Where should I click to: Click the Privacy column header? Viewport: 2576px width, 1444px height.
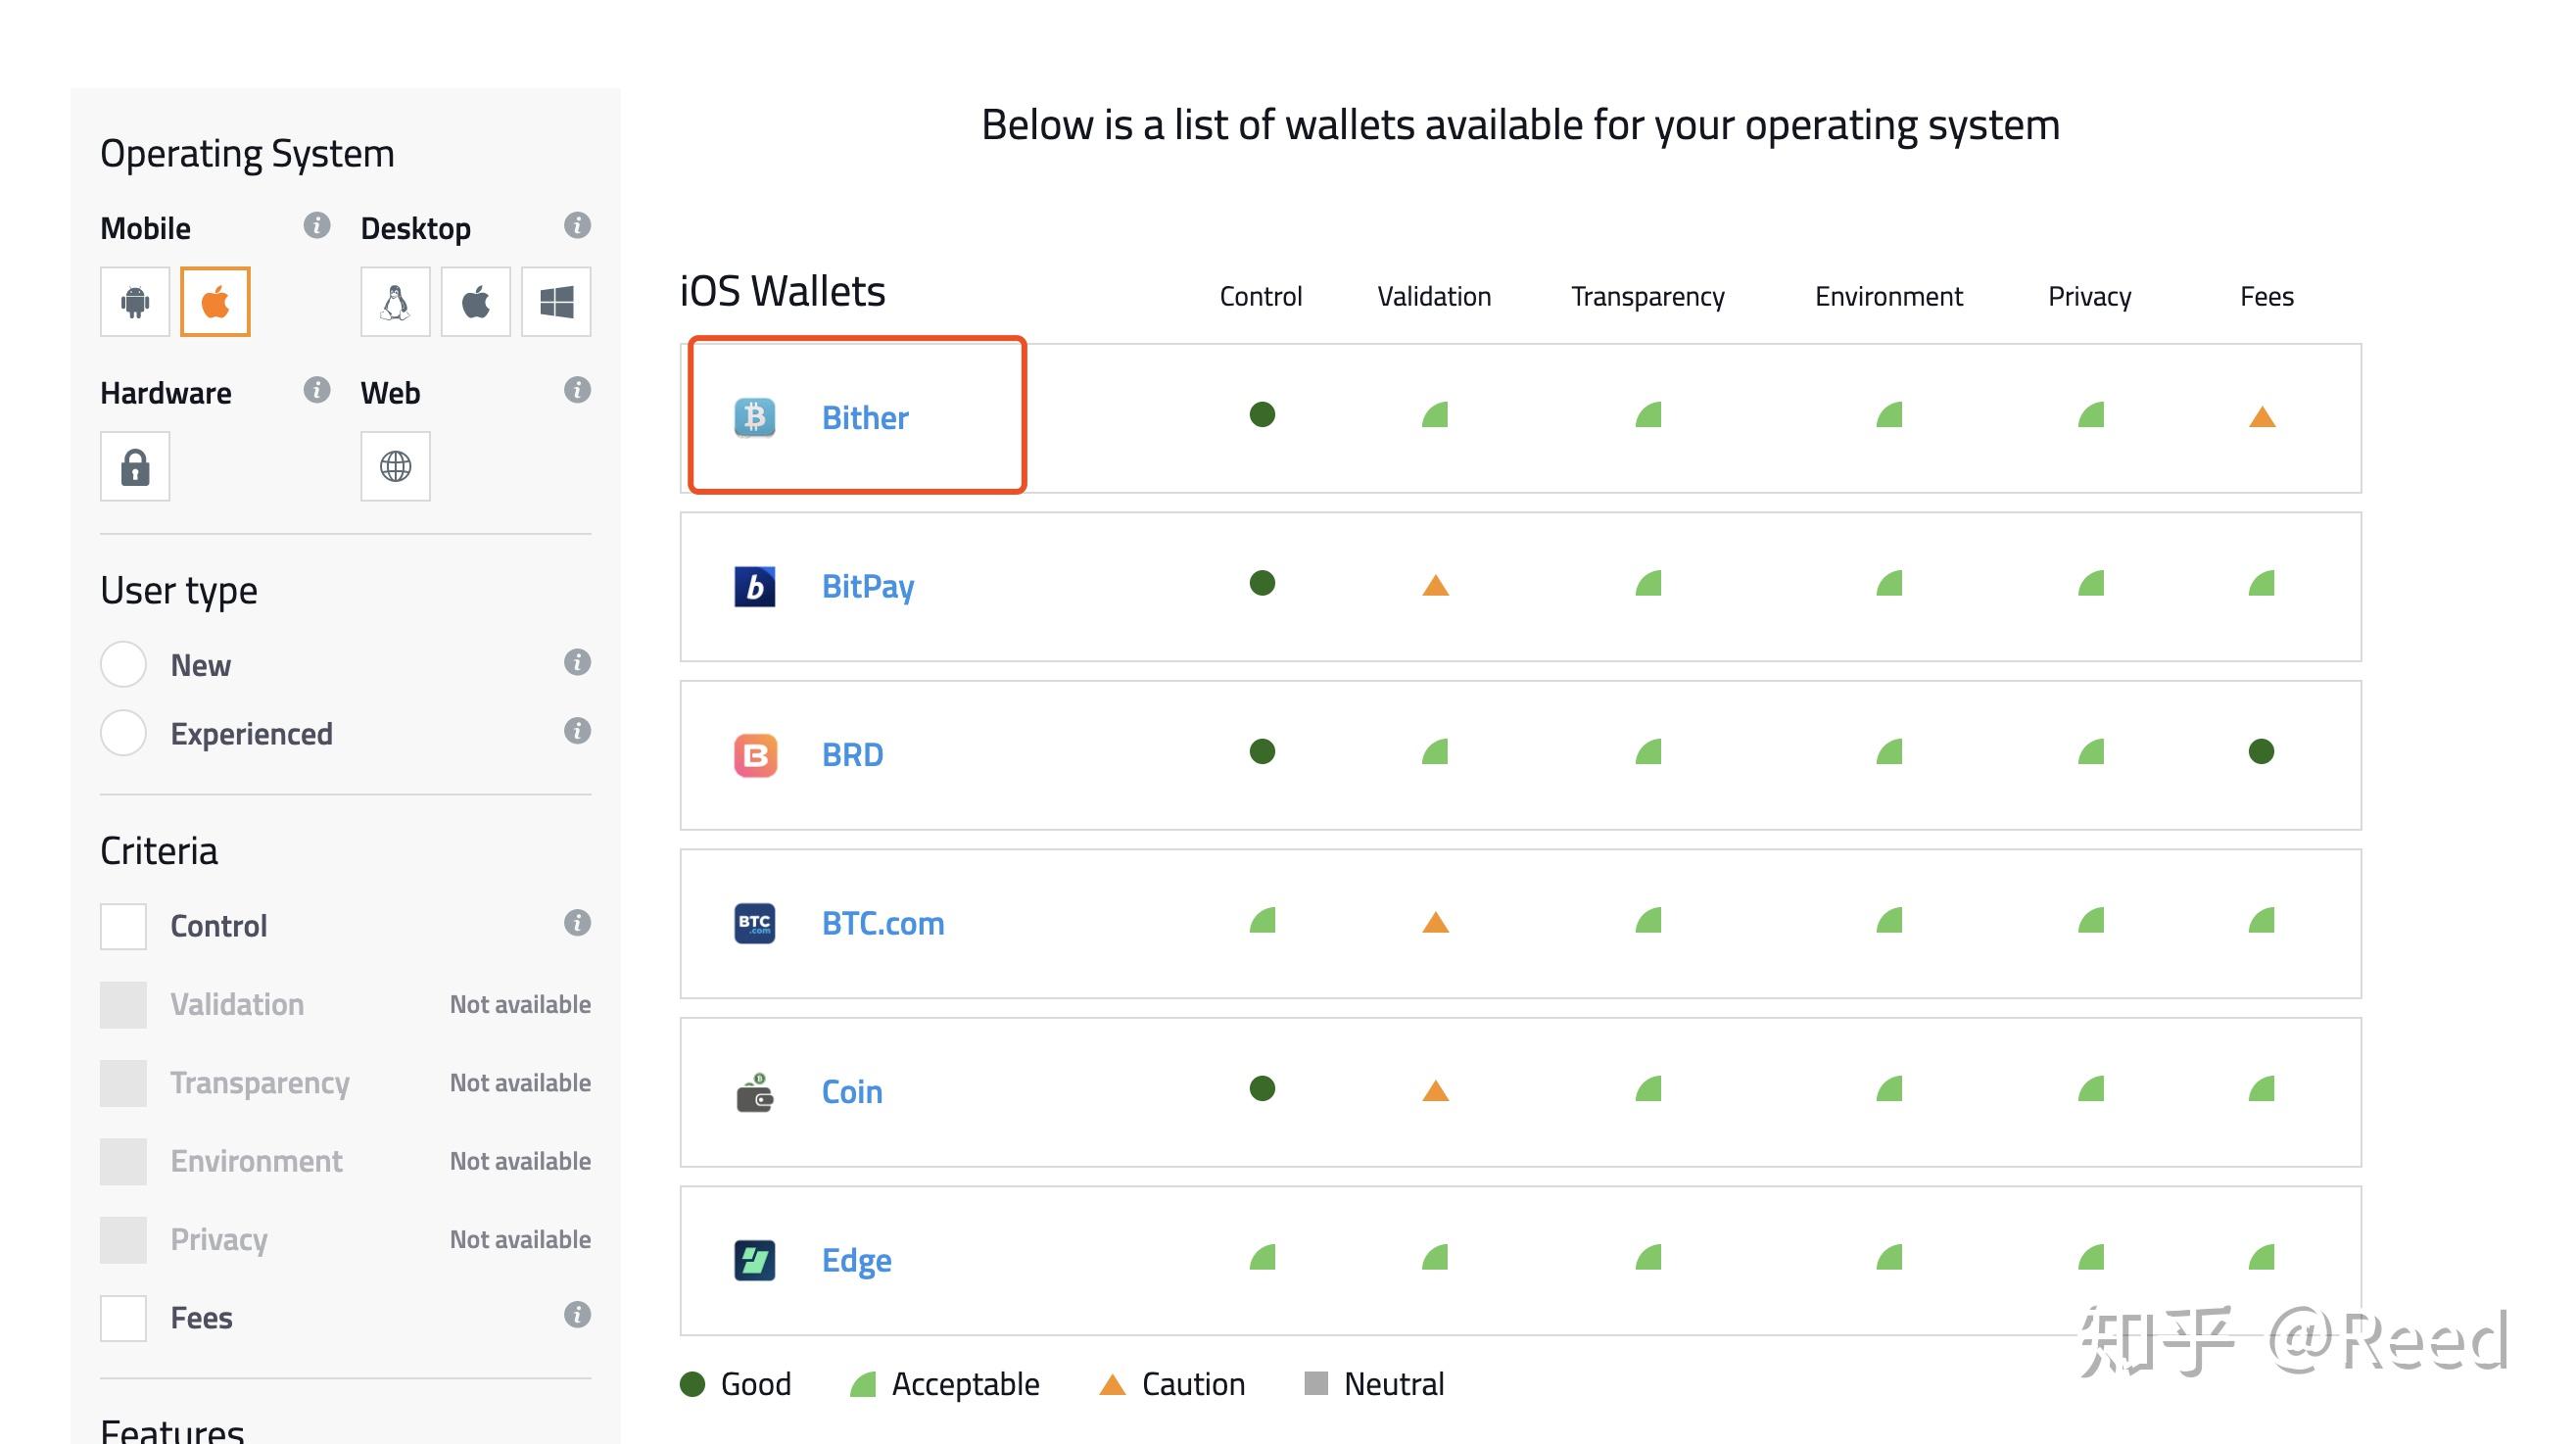[2090, 297]
